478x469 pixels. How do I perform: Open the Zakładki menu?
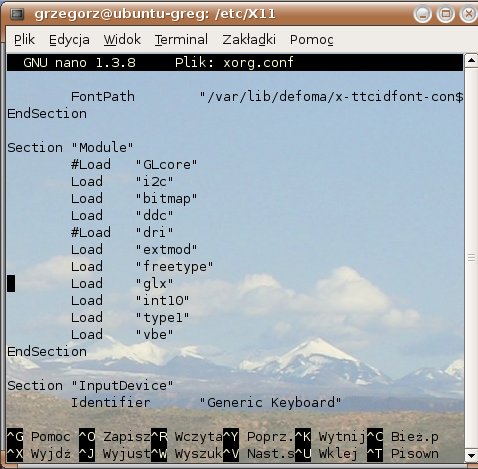[249, 40]
